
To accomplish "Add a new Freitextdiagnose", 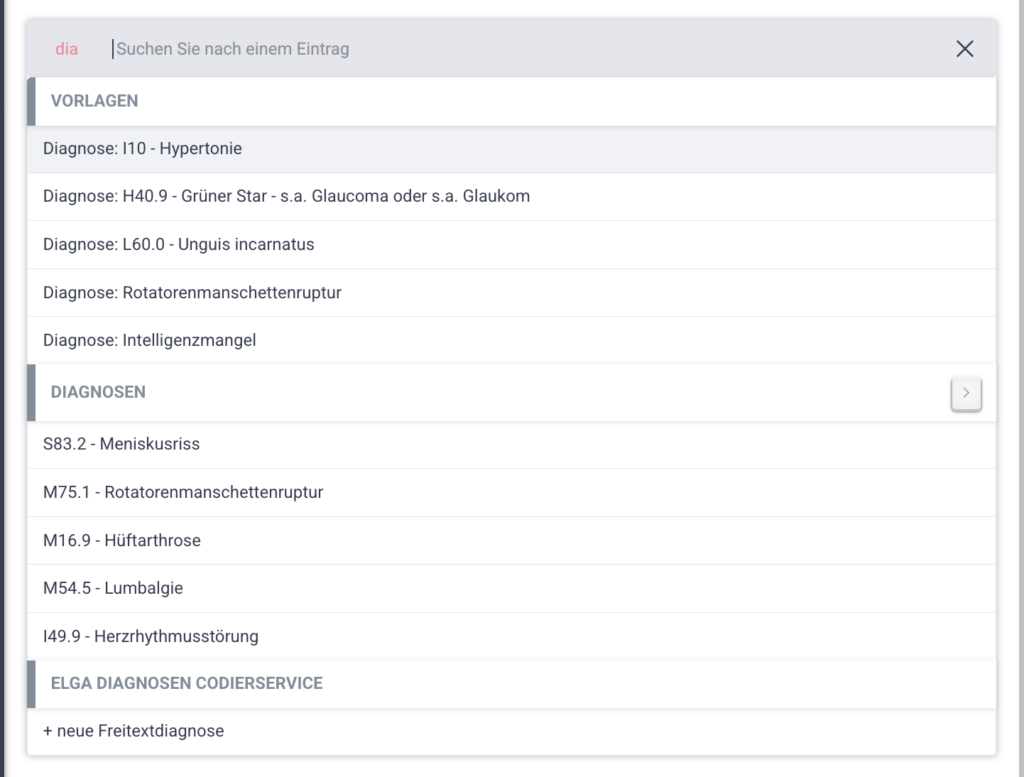I will click(133, 731).
